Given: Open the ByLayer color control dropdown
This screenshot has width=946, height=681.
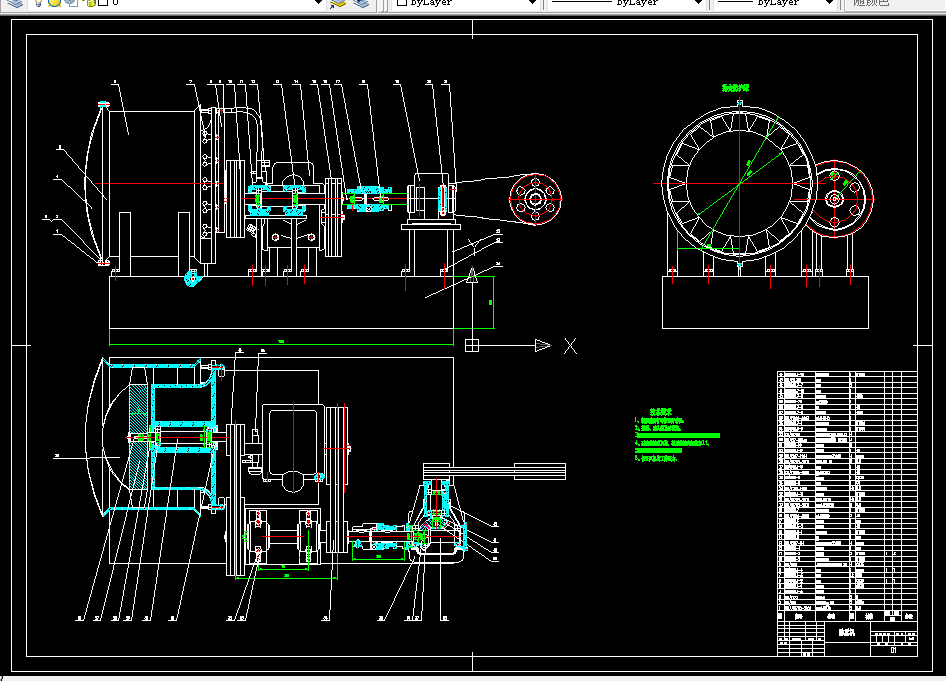Looking at the screenshot, I should coord(465,3).
